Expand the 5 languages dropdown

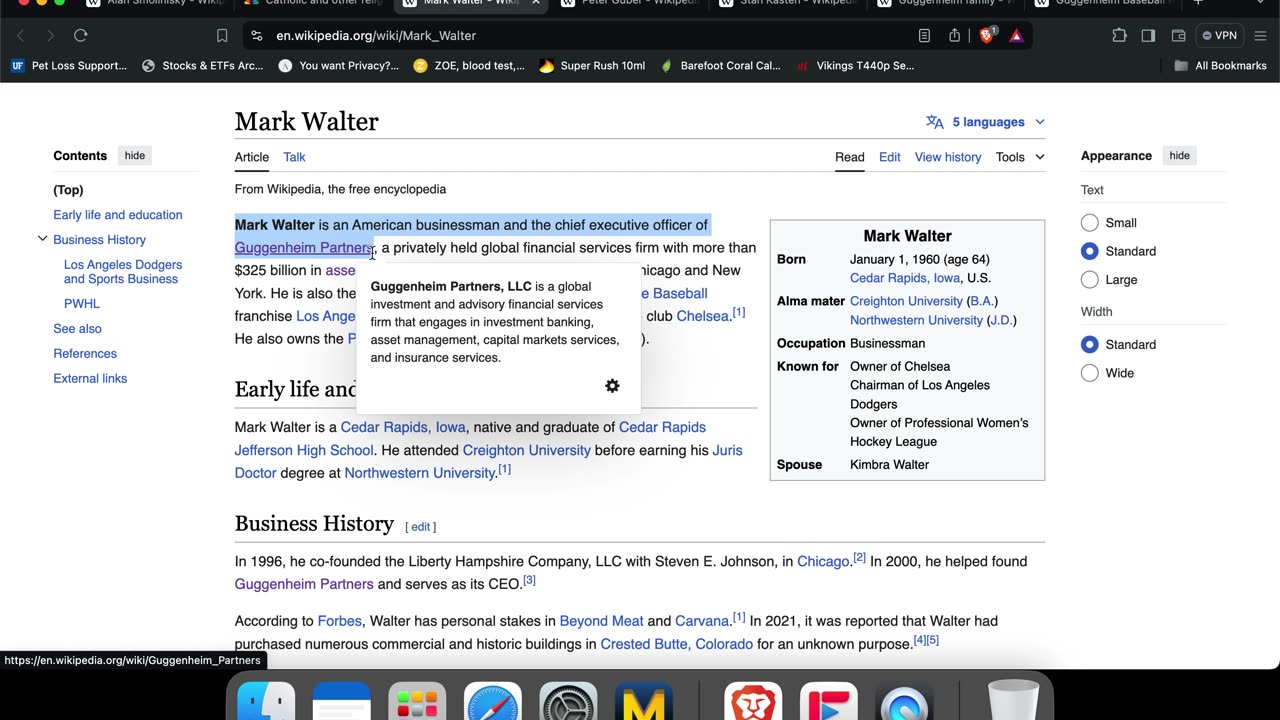tap(987, 122)
